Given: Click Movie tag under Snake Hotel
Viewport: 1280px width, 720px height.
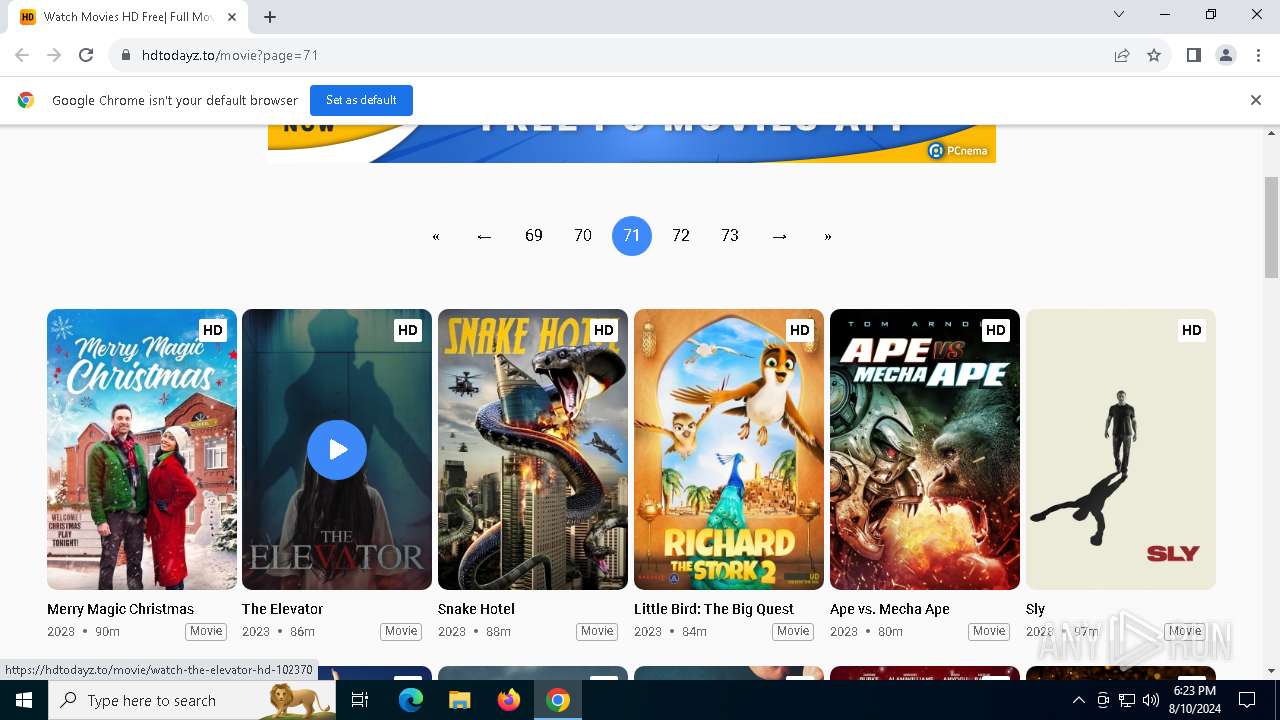Looking at the screenshot, I should [x=597, y=631].
